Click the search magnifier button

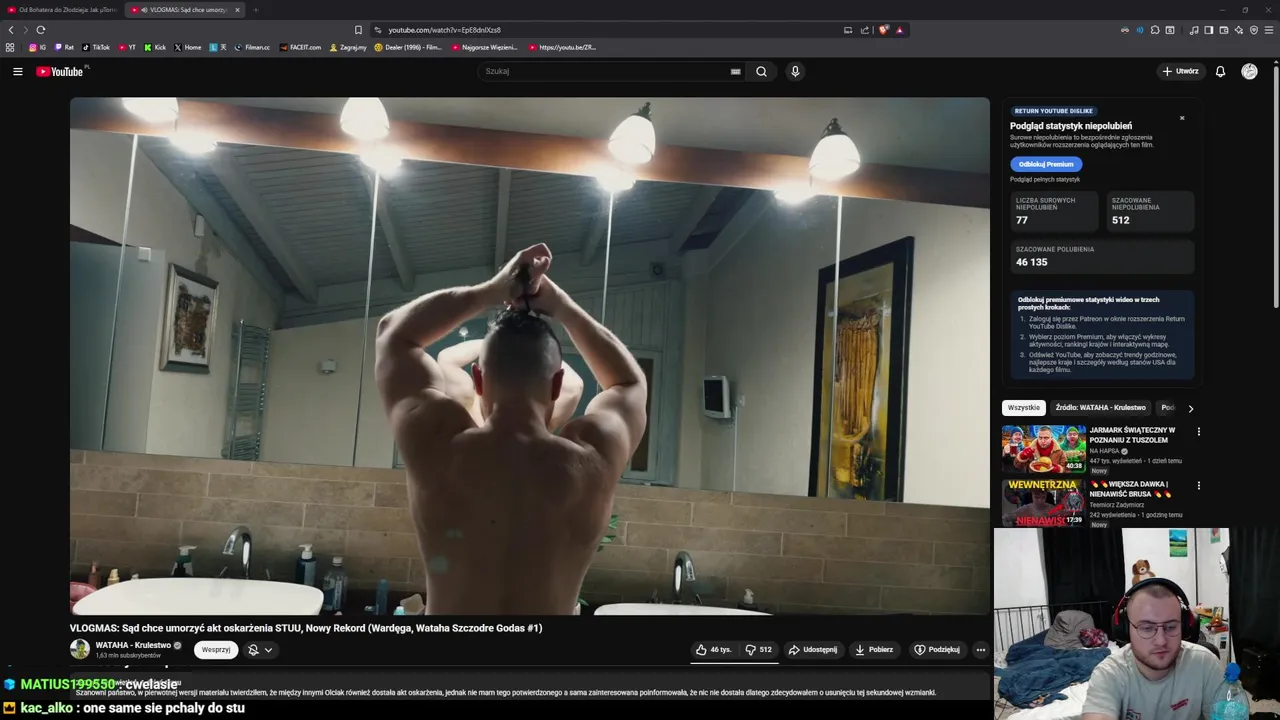pyautogui.click(x=761, y=71)
